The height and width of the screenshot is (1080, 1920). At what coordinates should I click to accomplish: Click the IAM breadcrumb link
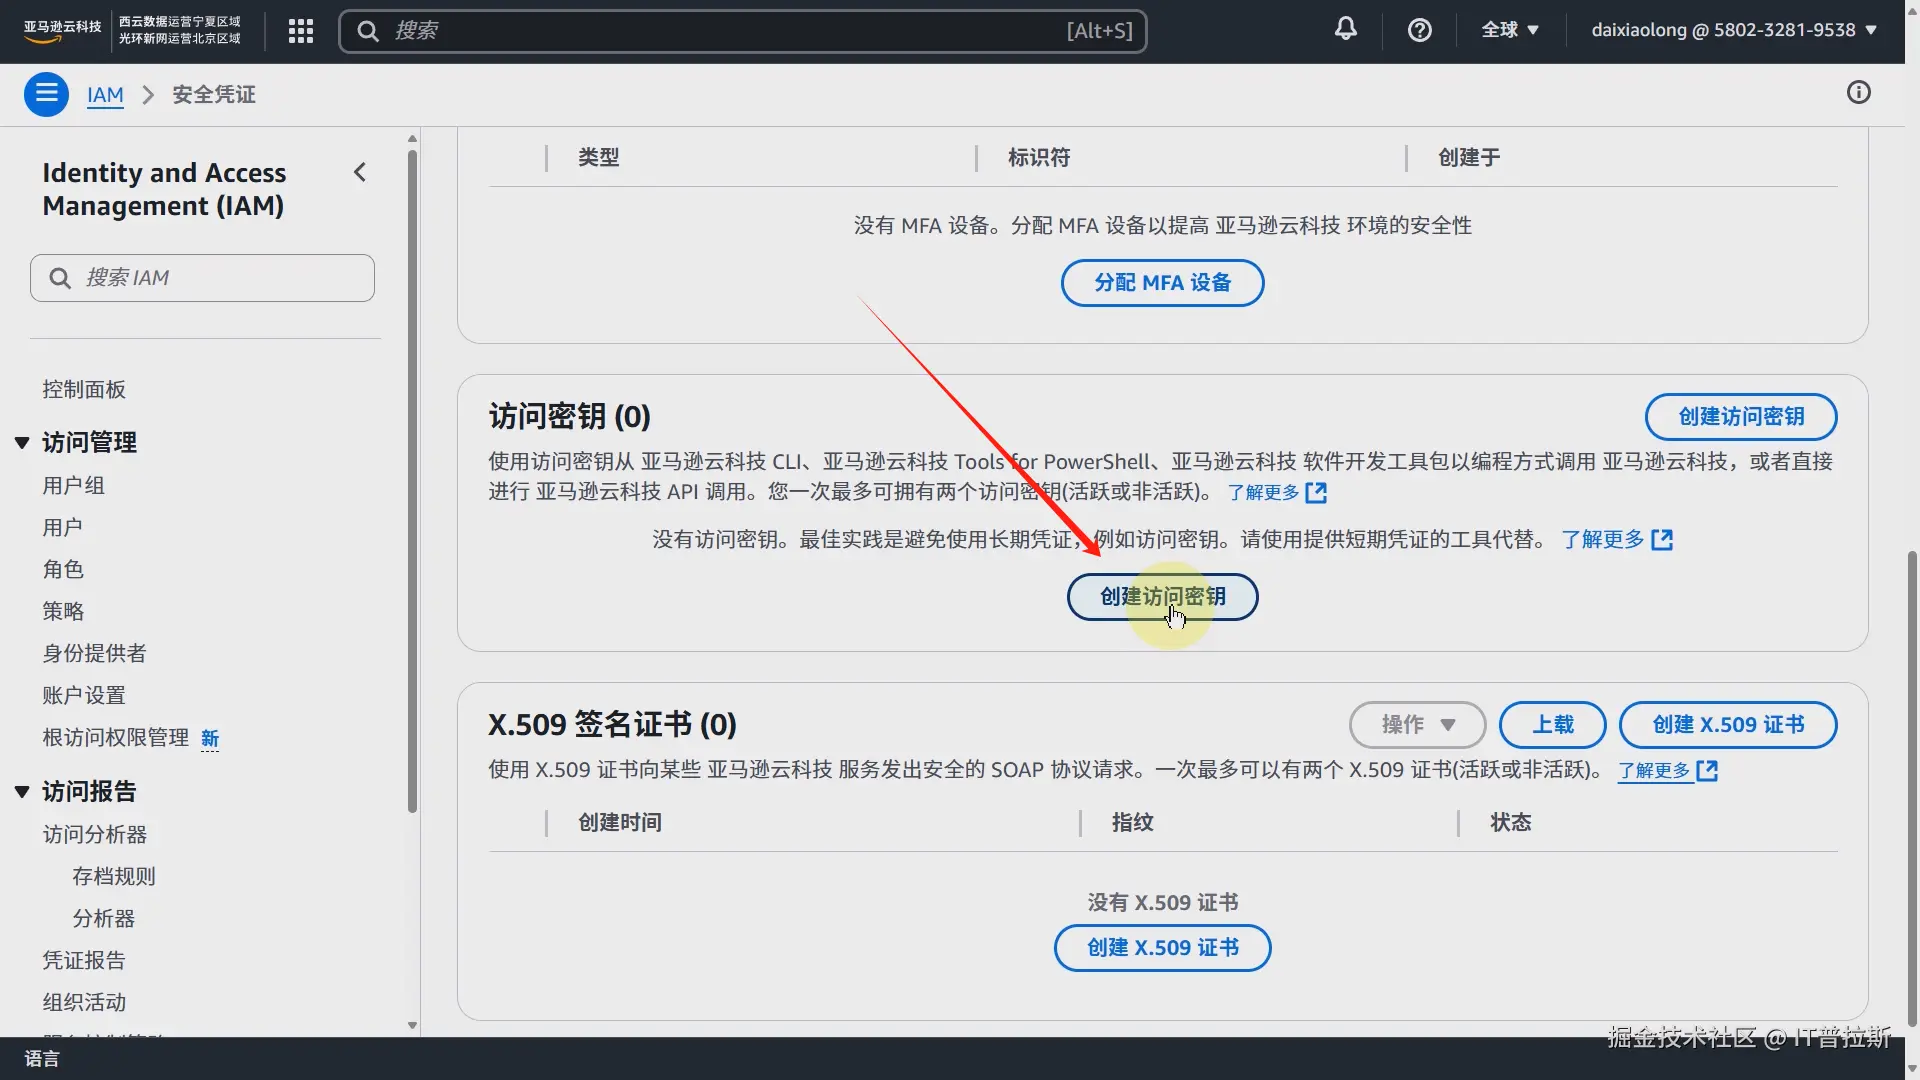(x=105, y=94)
